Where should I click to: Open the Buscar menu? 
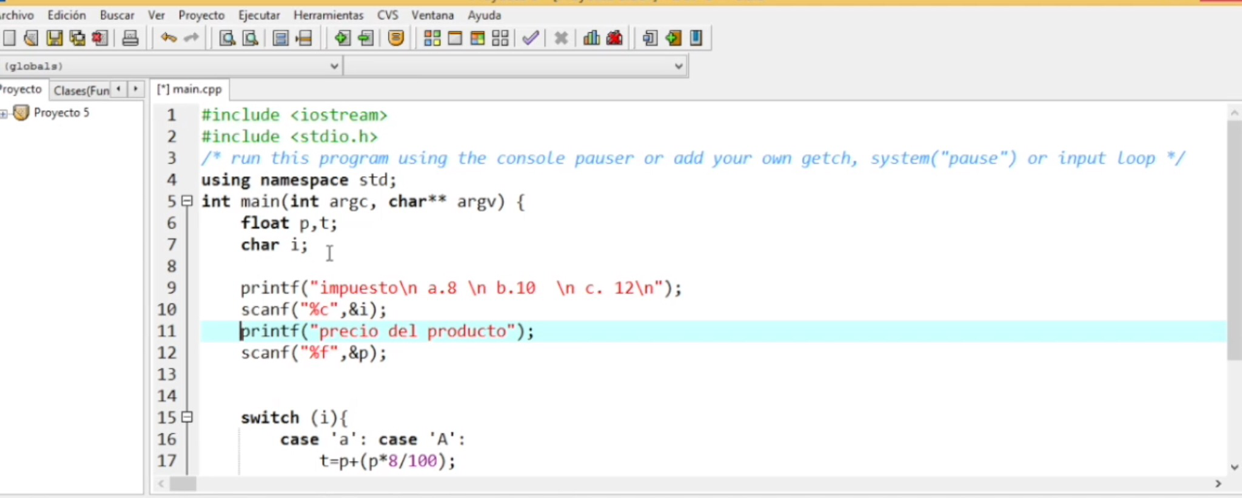tap(117, 15)
